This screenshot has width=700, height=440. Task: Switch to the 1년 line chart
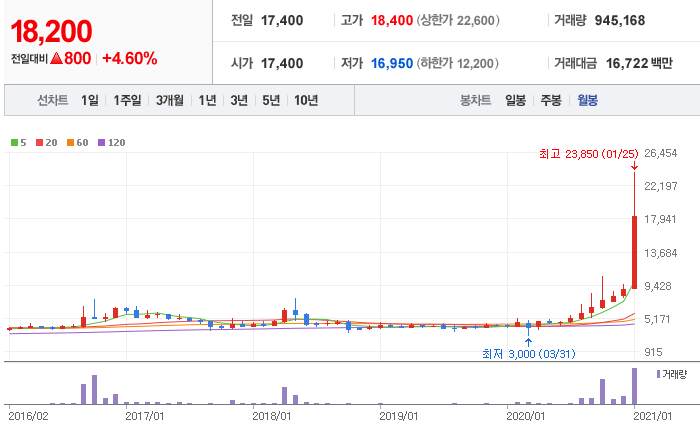pos(207,100)
